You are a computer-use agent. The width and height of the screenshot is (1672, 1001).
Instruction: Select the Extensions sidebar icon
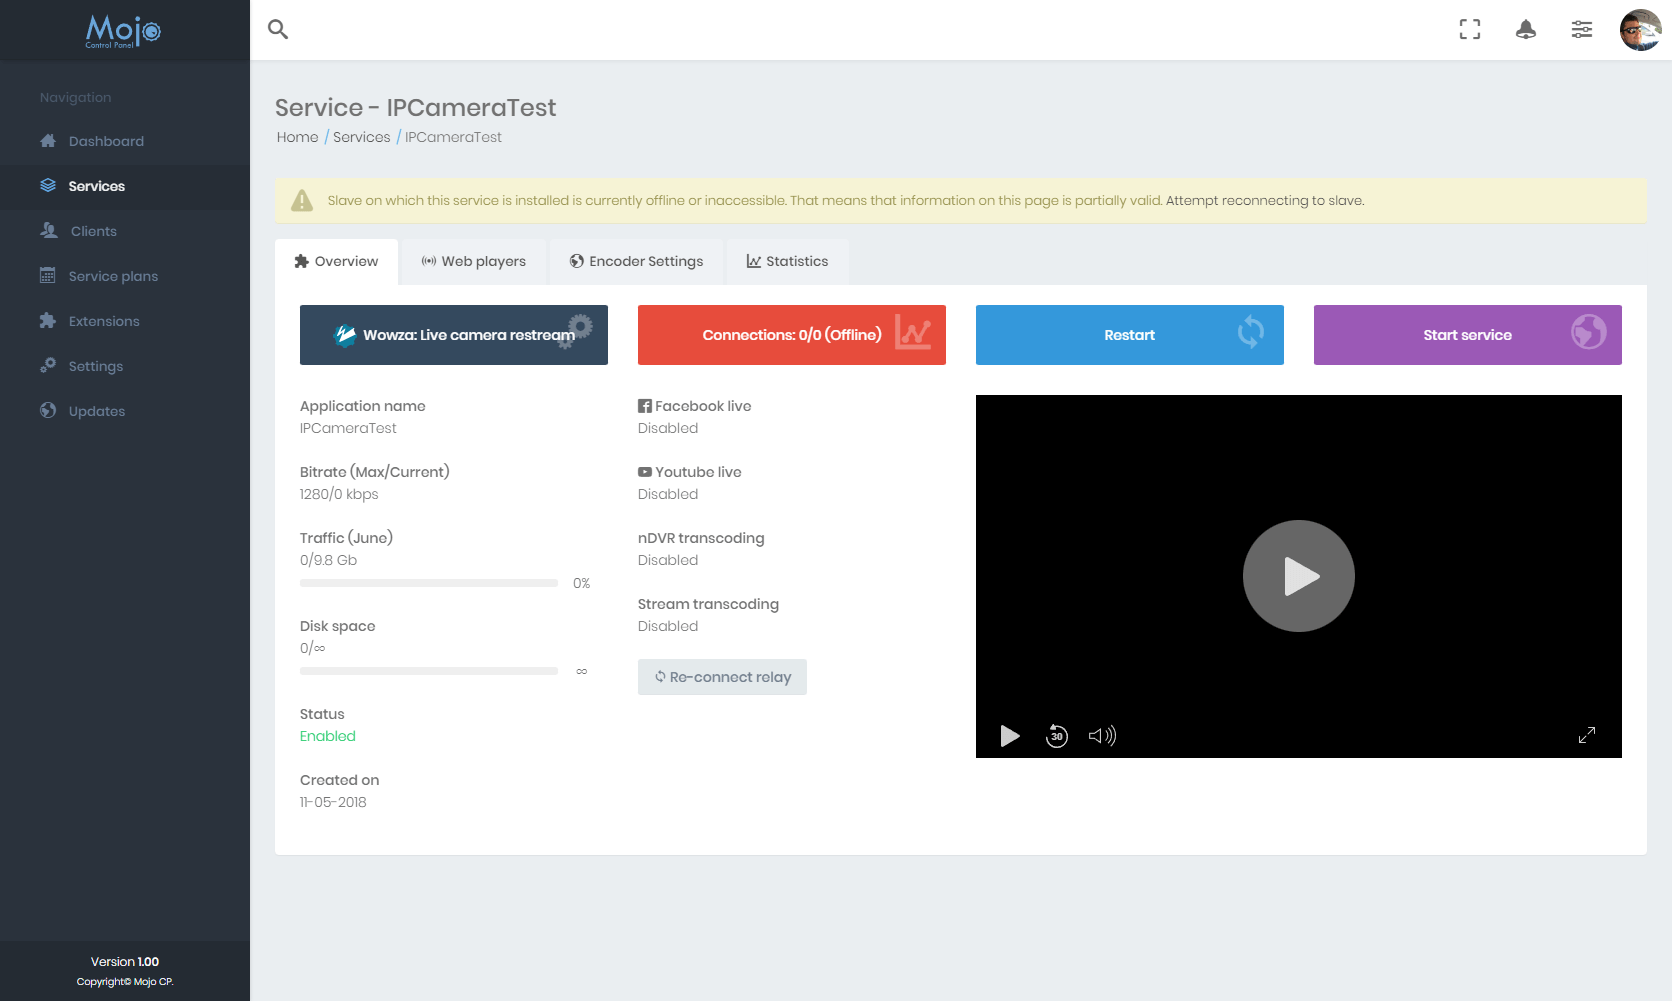pyautogui.click(x=48, y=321)
